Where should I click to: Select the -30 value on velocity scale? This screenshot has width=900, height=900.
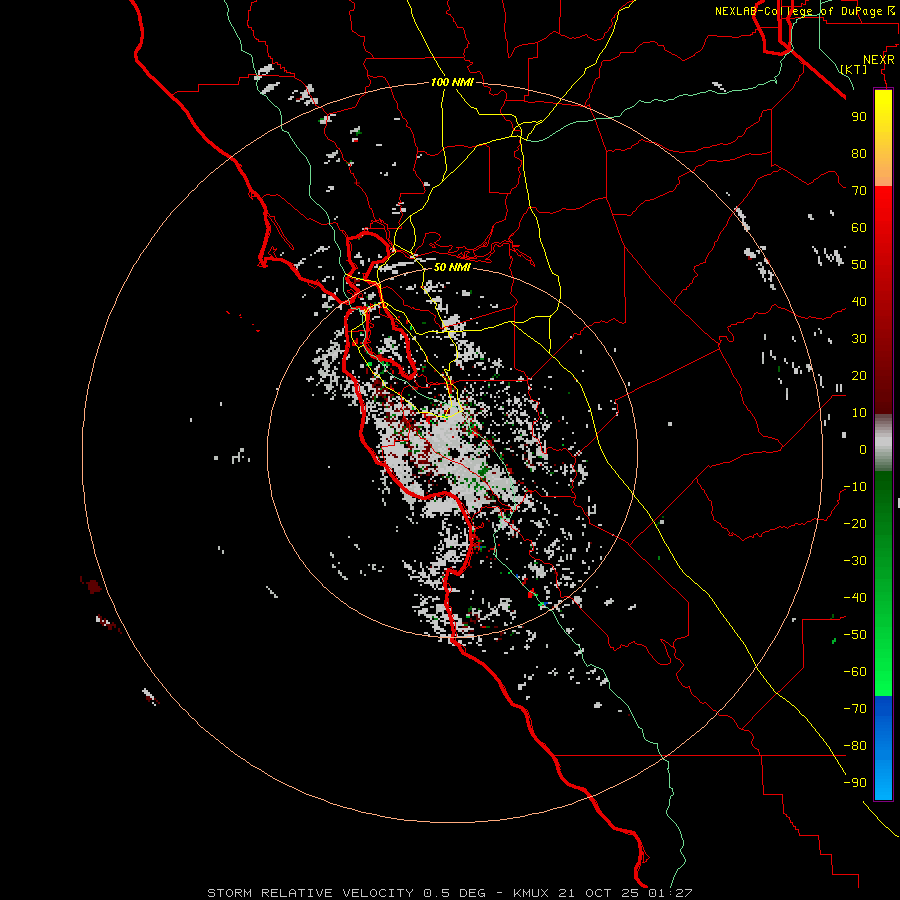pos(855,561)
